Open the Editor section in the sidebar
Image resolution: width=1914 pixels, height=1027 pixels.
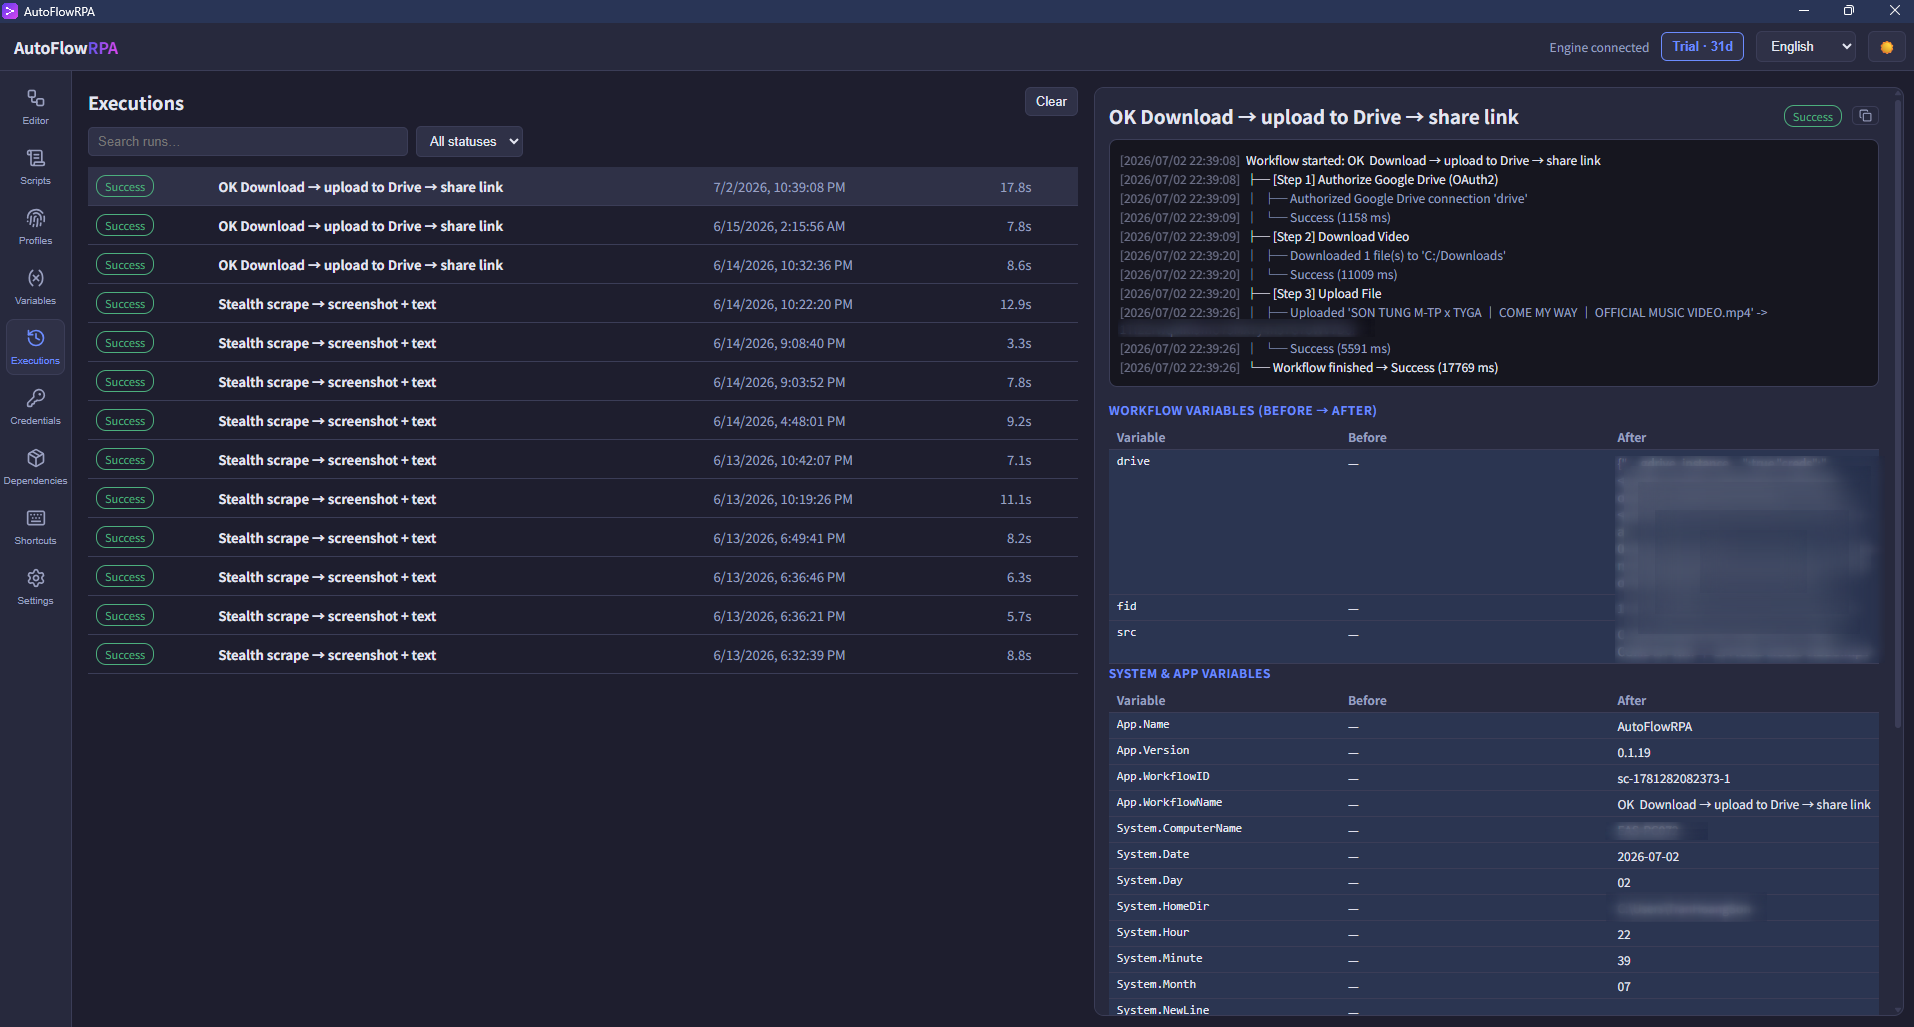[35, 107]
